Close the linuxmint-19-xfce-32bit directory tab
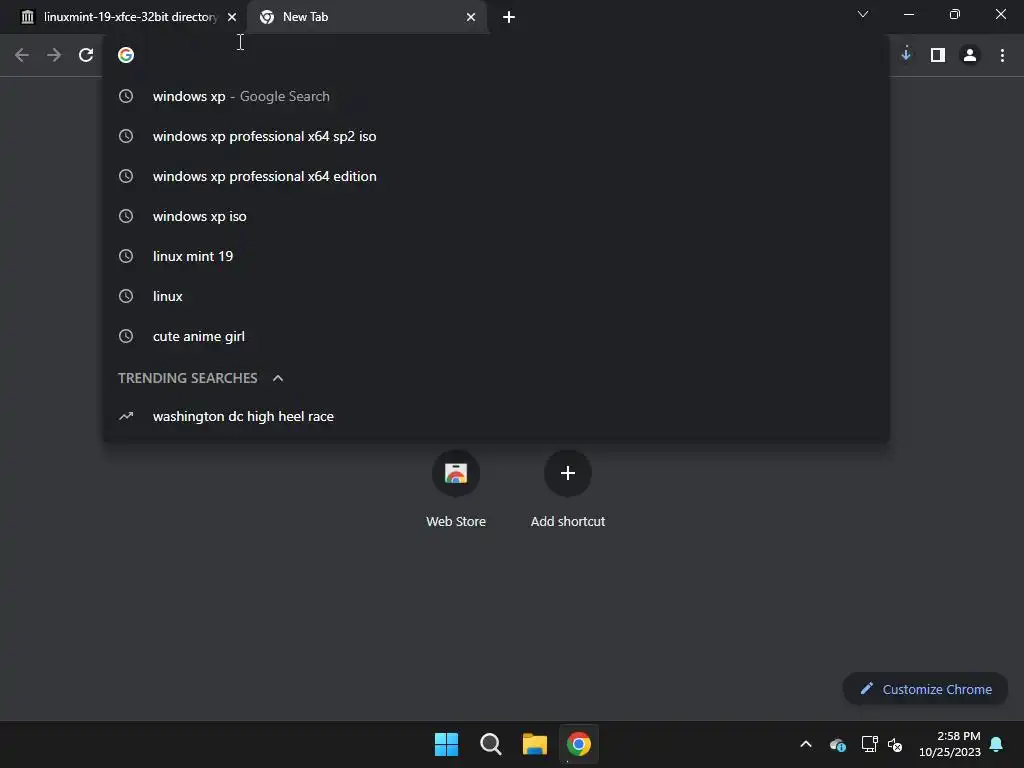The height and width of the screenshot is (768, 1024). 232,17
